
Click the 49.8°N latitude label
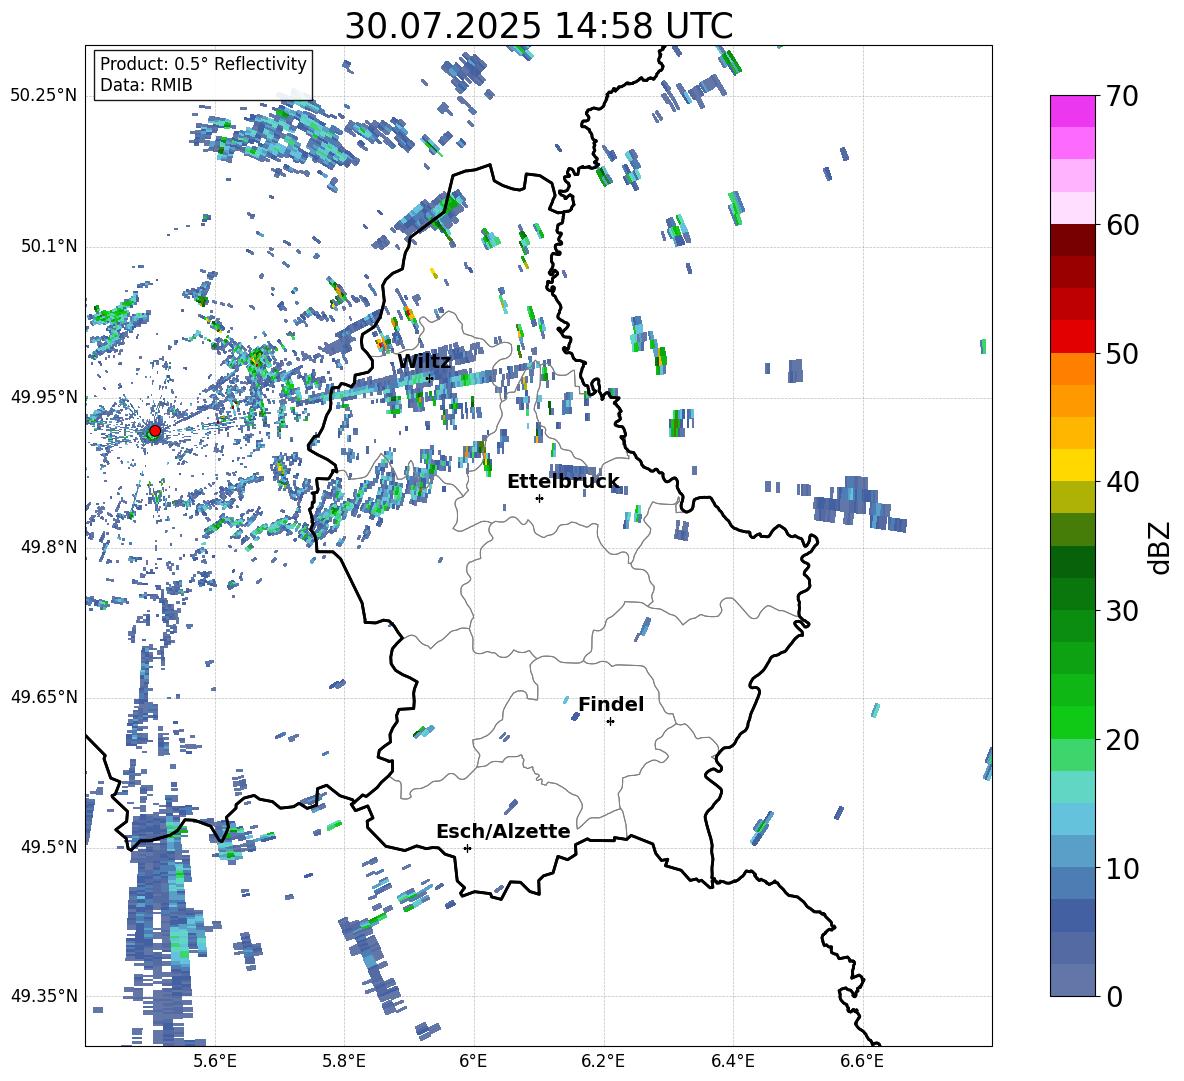(49, 547)
